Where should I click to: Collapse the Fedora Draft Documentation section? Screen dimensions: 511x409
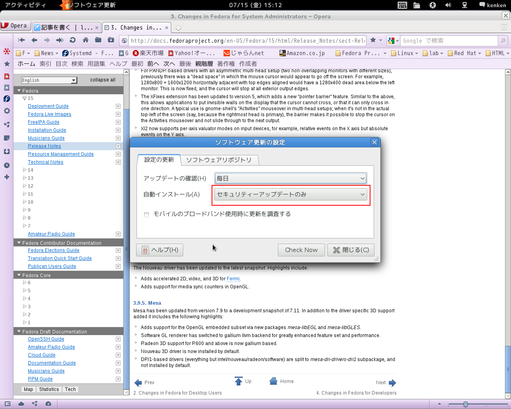pyautogui.click(x=19, y=331)
